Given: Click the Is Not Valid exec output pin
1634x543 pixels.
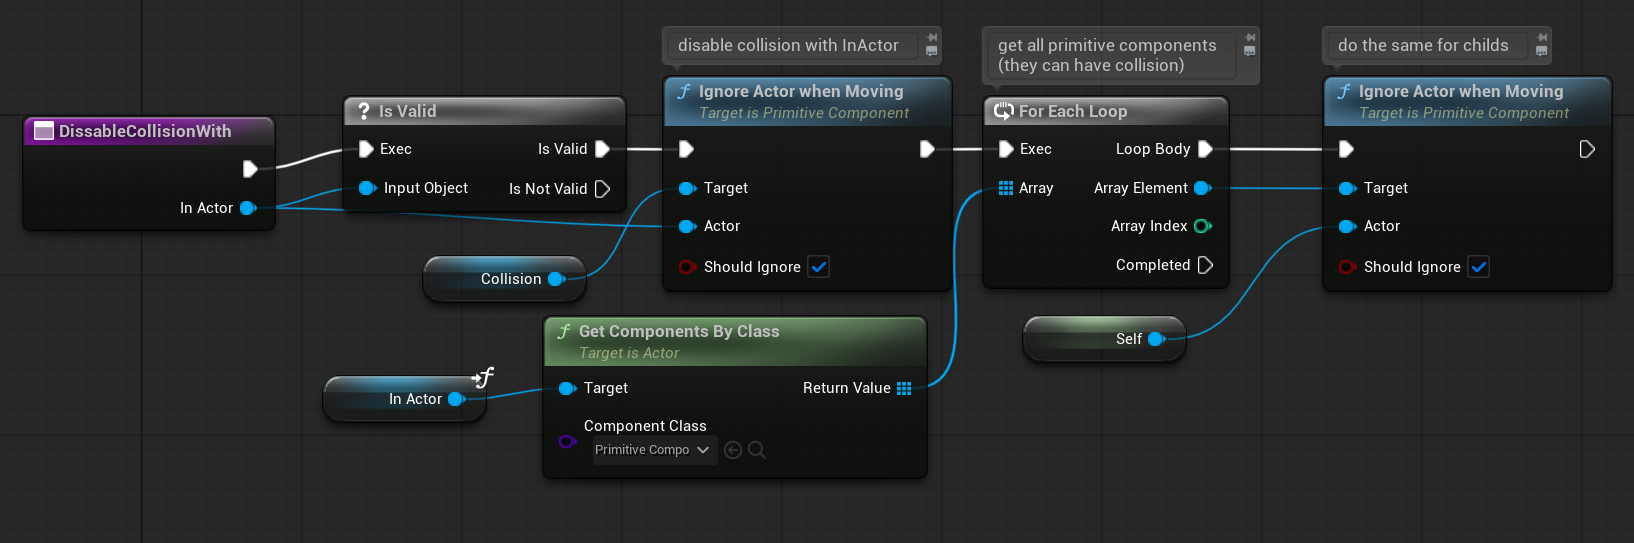Looking at the screenshot, I should tap(602, 189).
